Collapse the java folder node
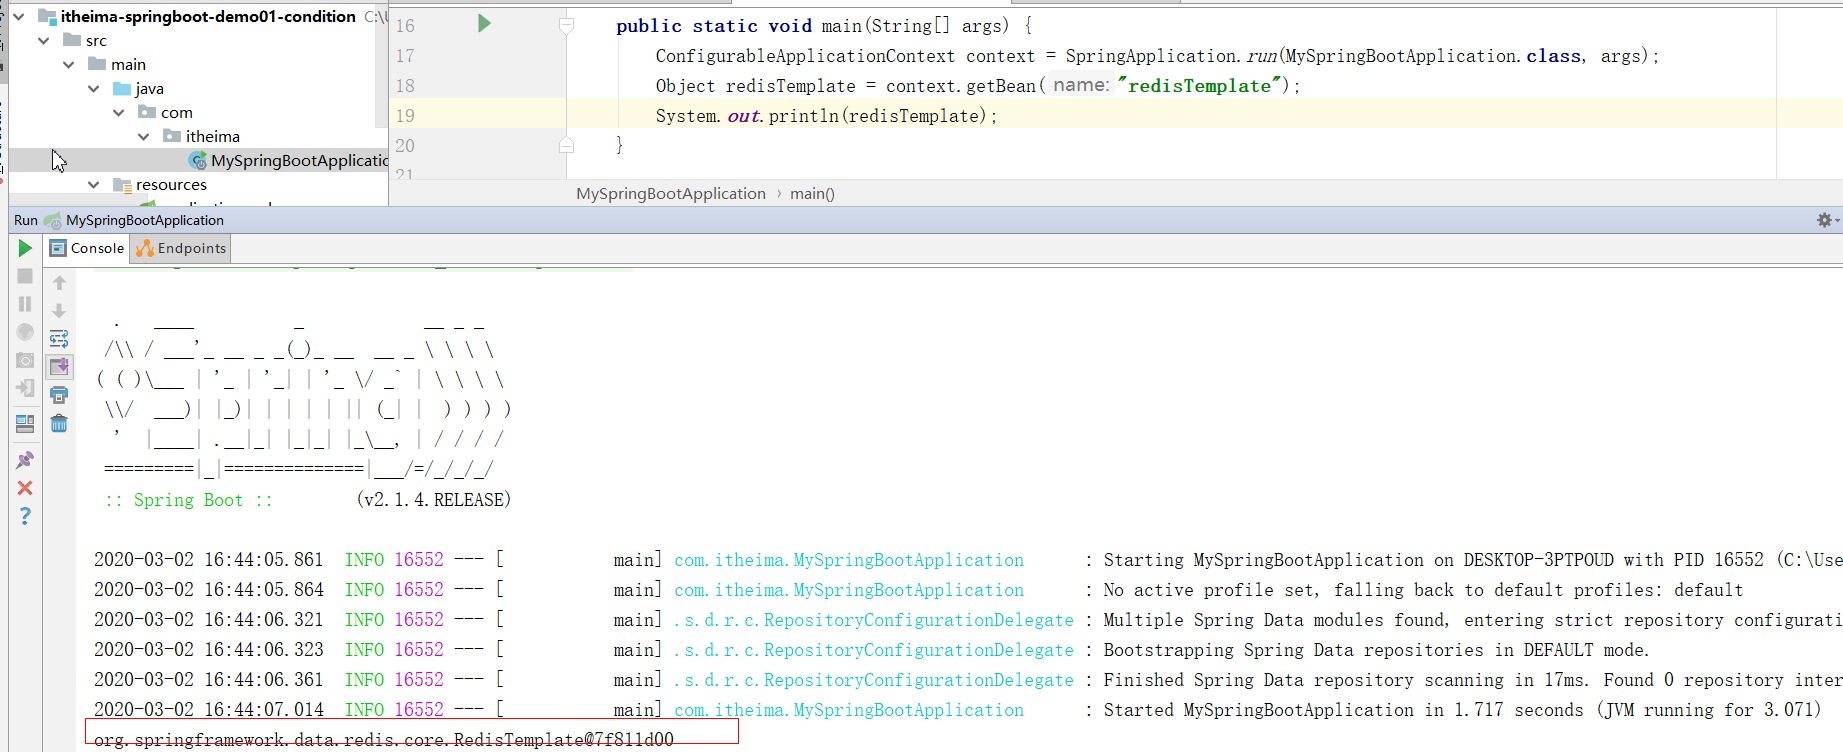This screenshot has width=1843, height=752. click(94, 89)
